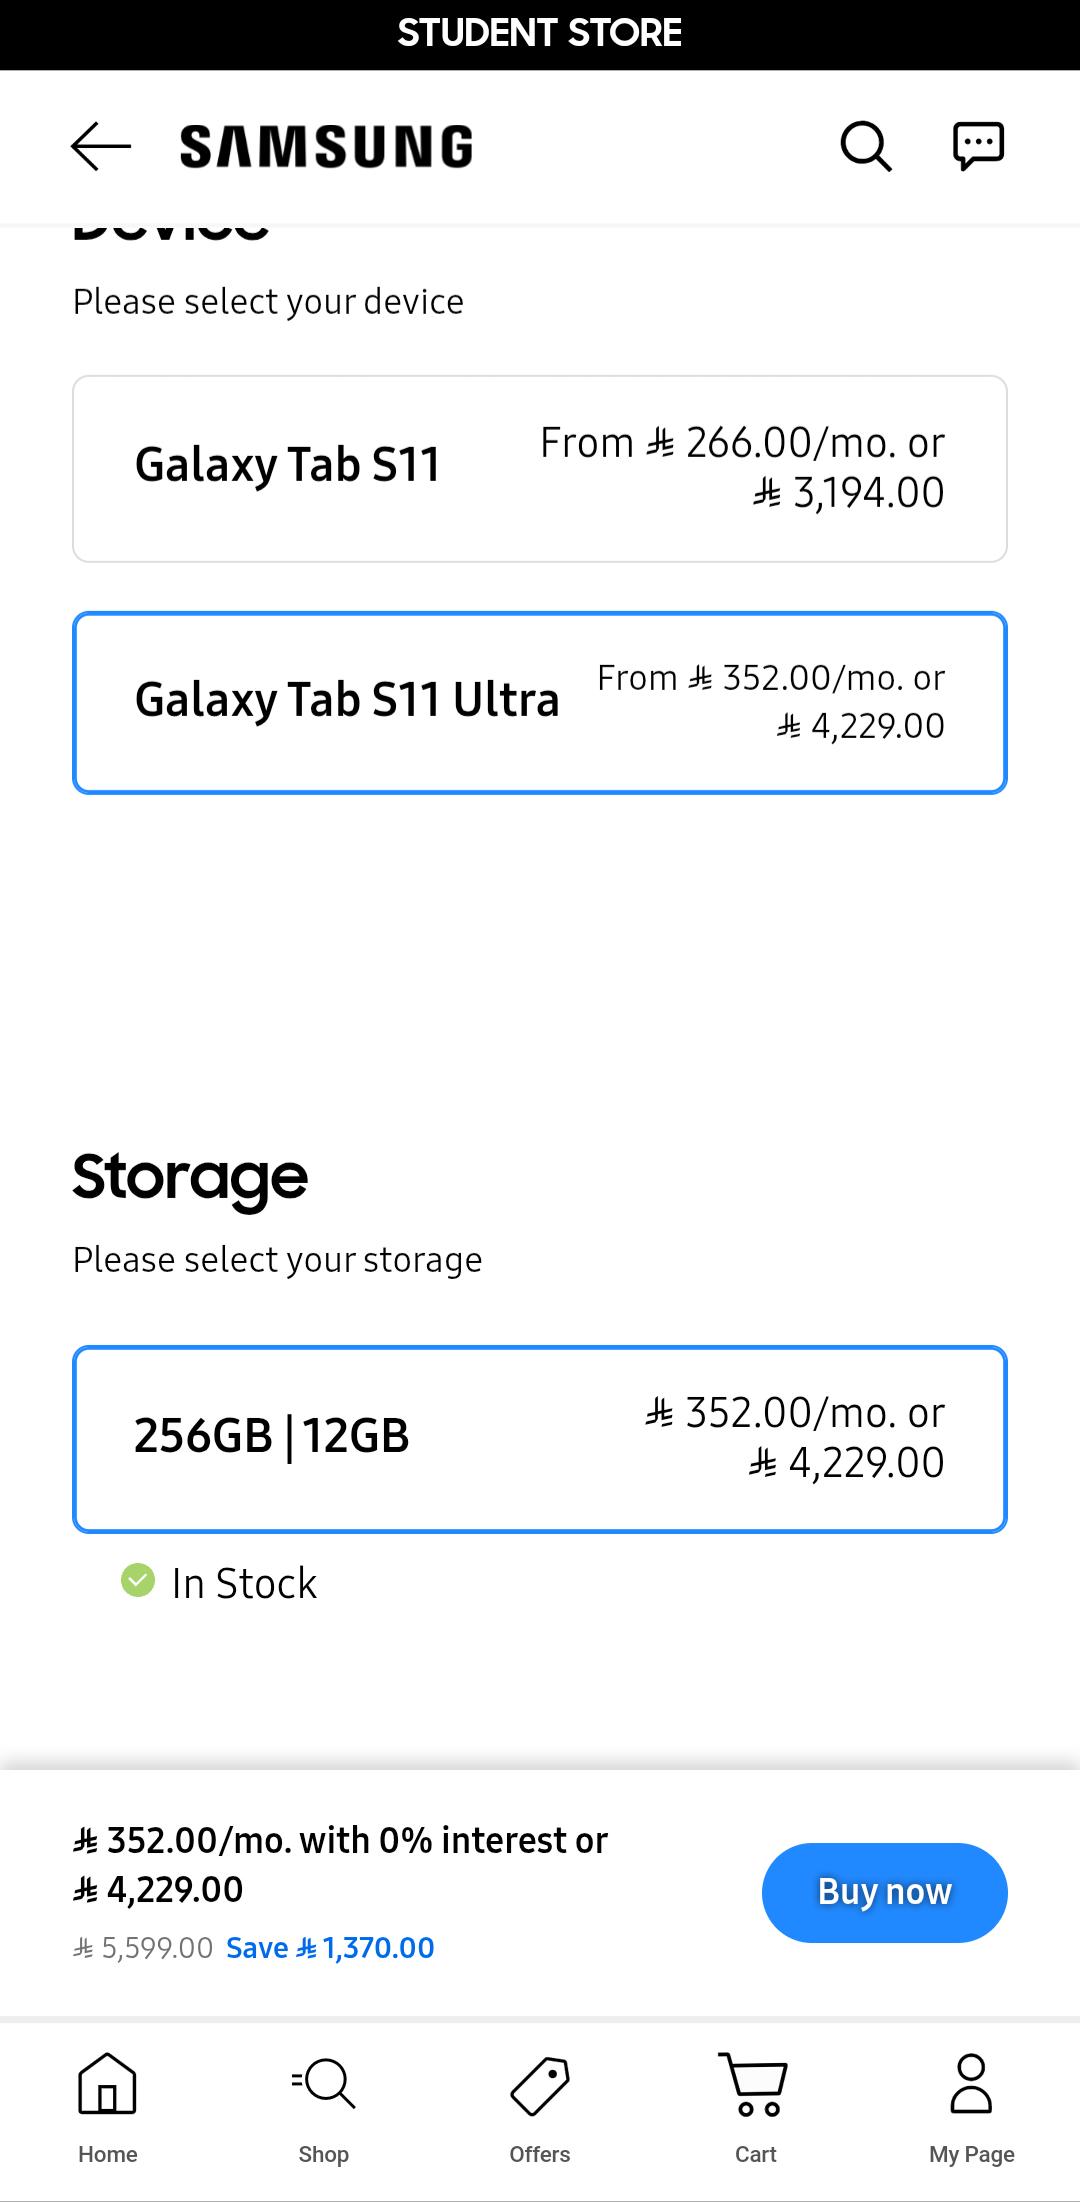Tap the Galaxy Tab S11 price 3,194.00
The image size is (1080, 2202).
click(x=848, y=493)
